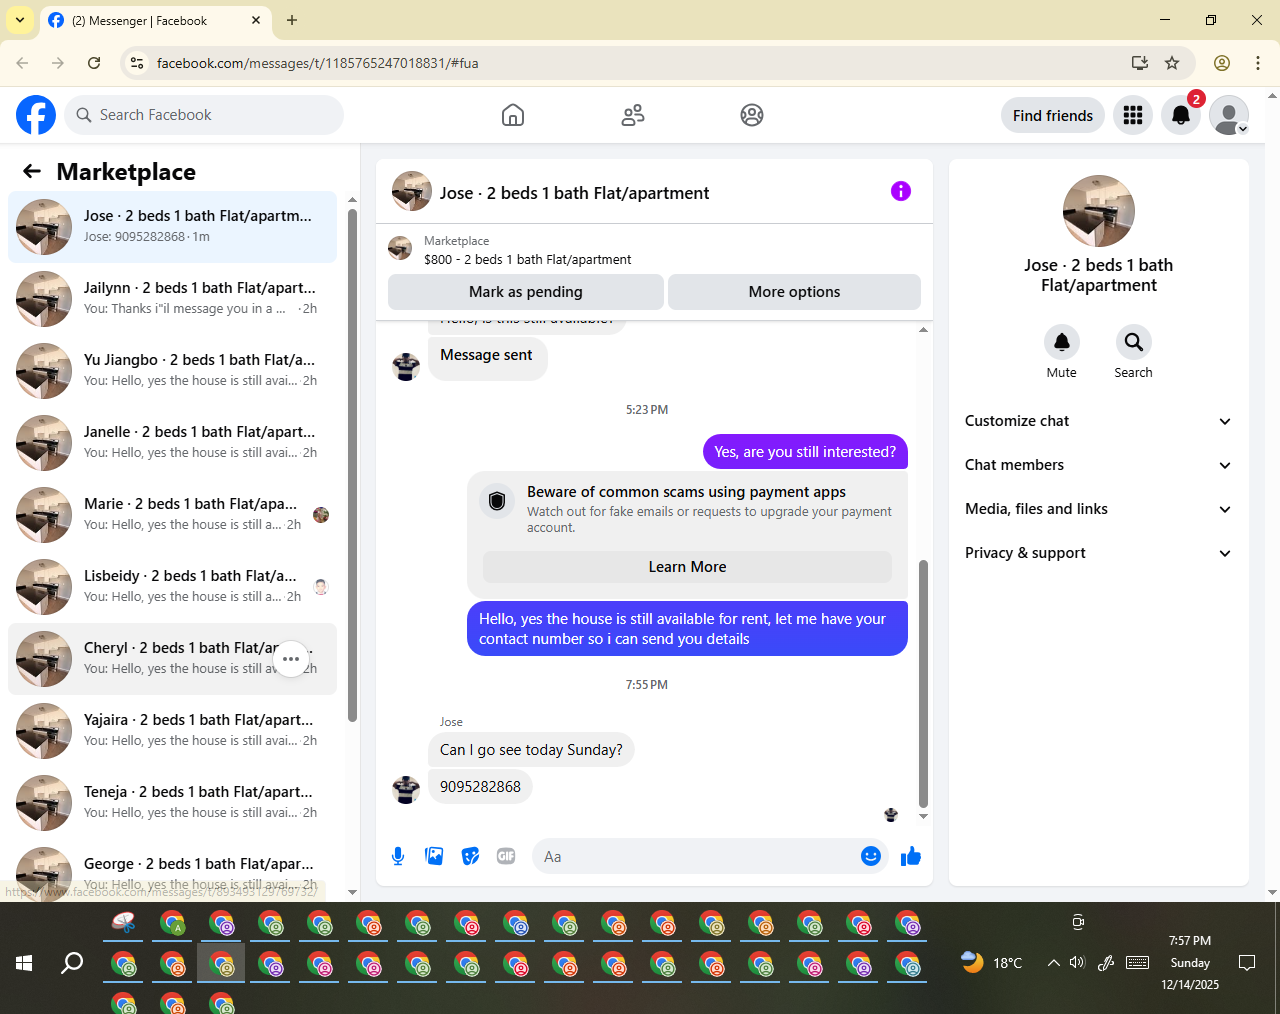Open Teneja conversation in list
Viewport: 1280px width, 1014px height.
(172, 803)
